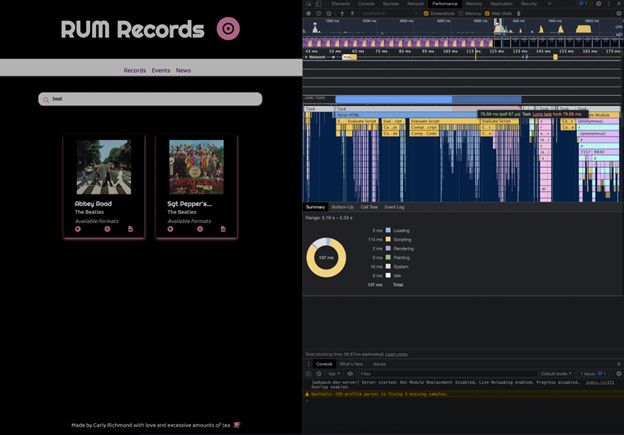Select the file format icon under Abbey Road
This screenshot has height=435, width=624.
(x=130, y=229)
